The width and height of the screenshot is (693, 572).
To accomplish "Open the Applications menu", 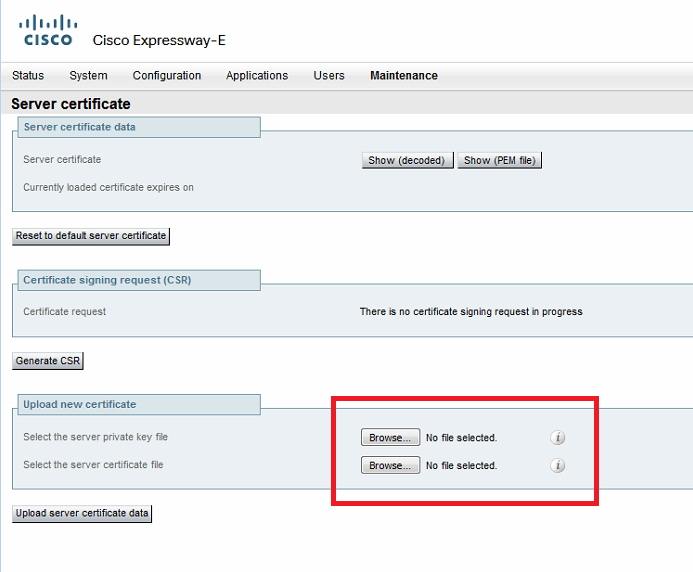I will 257,76.
